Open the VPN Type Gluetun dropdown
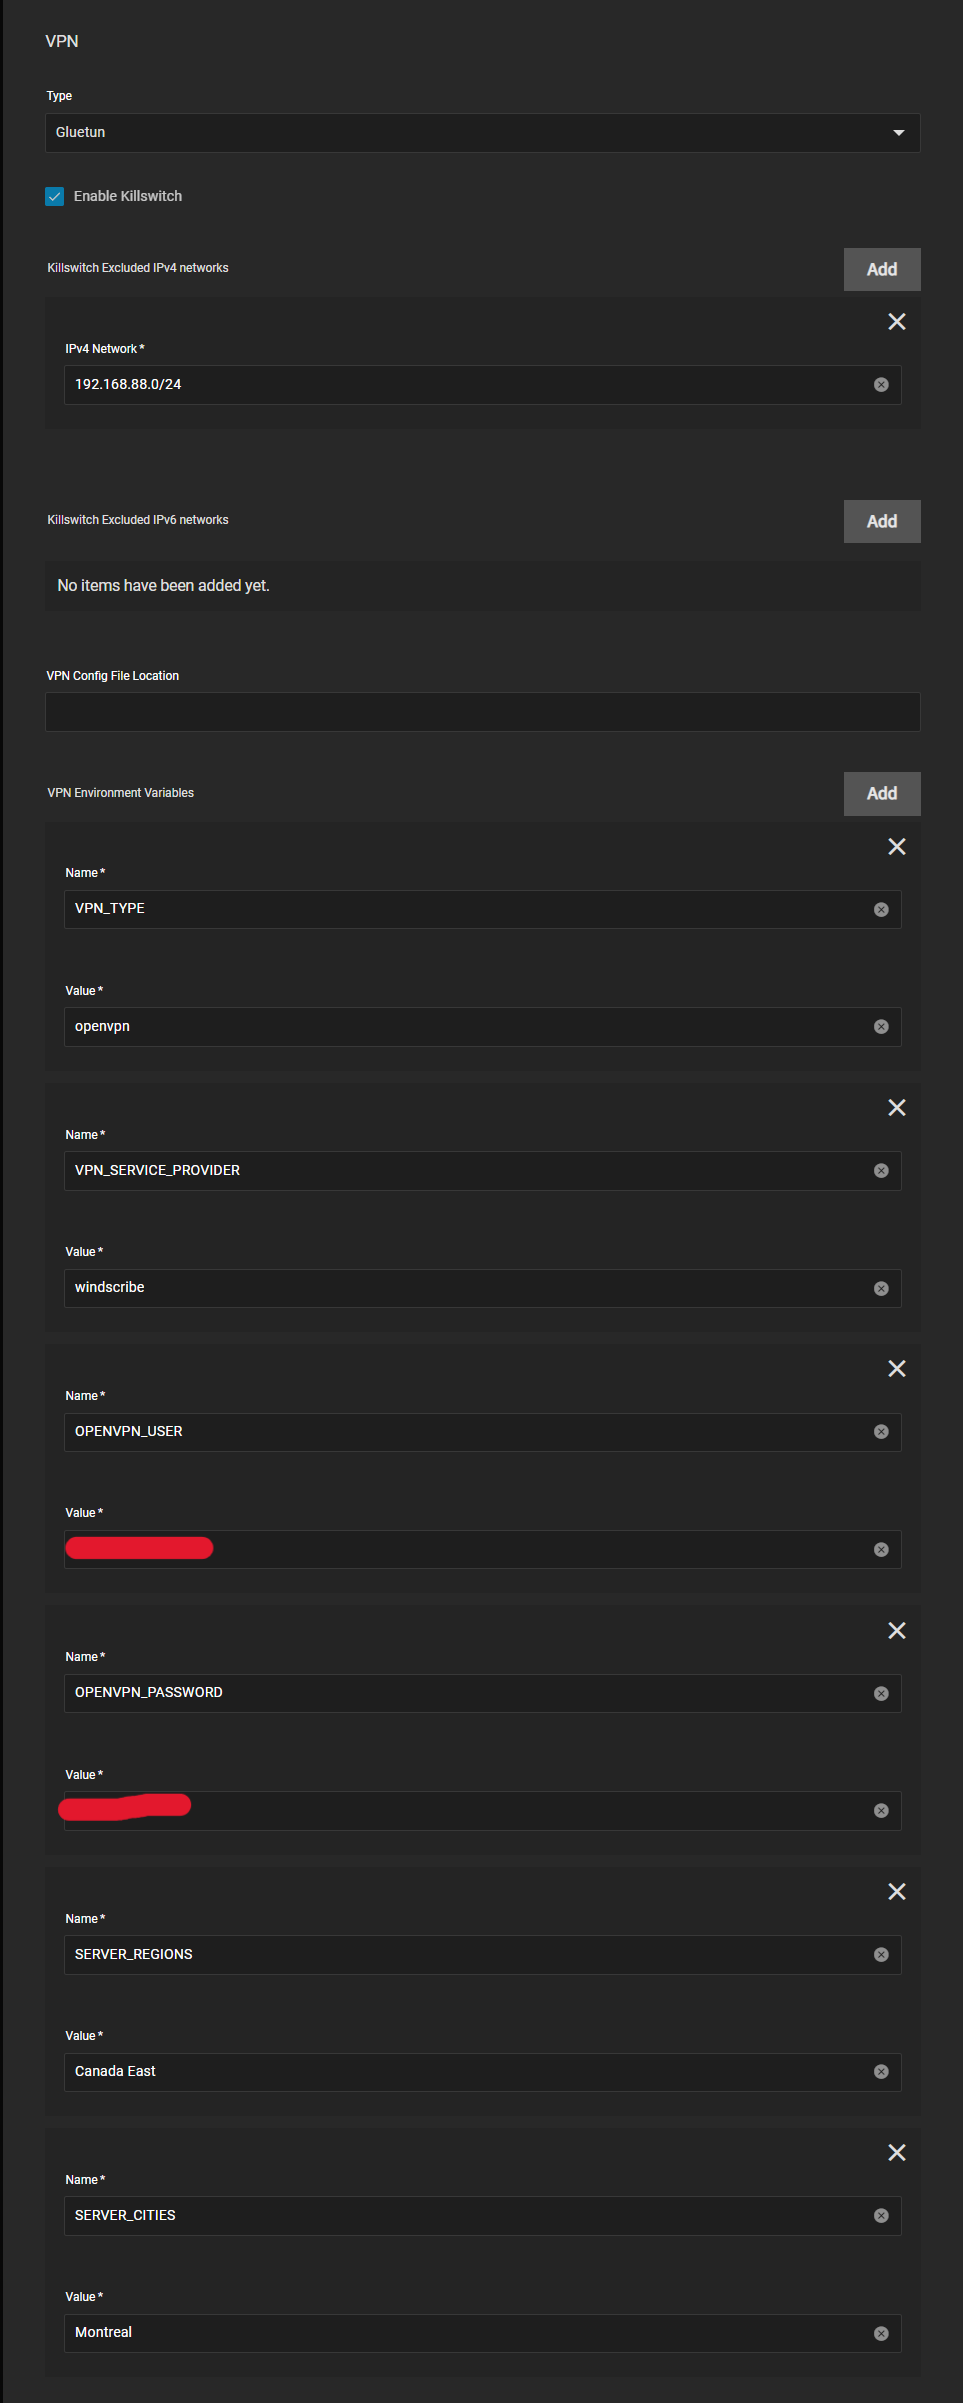The height and width of the screenshot is (2403, 963). [x=482, y=133]
